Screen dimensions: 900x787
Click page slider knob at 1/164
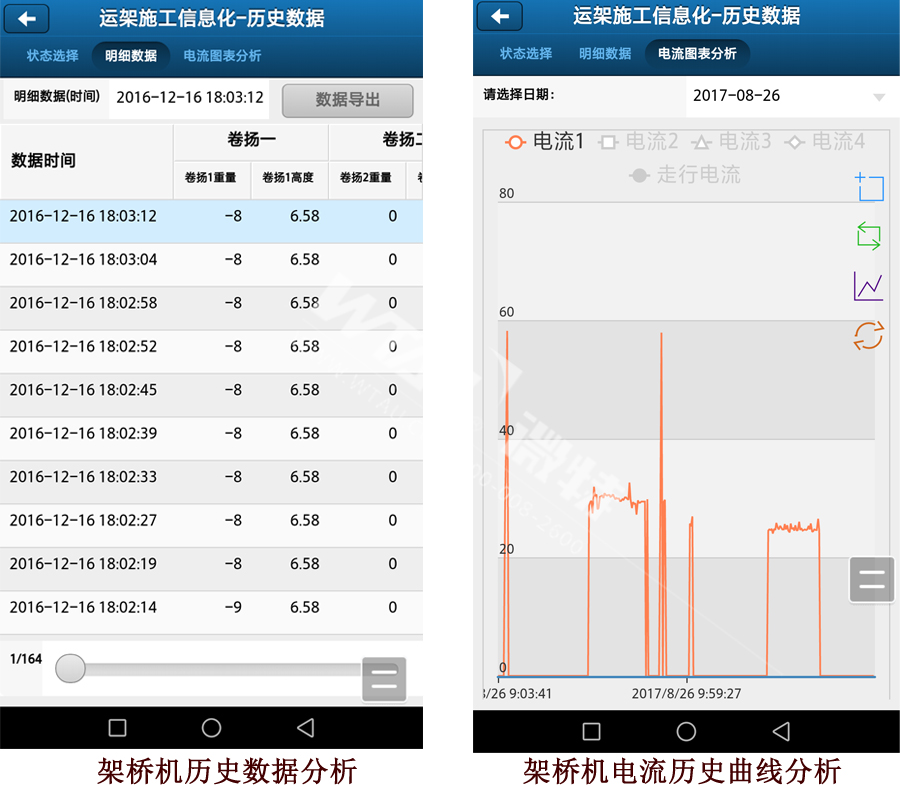click(70, 668)
